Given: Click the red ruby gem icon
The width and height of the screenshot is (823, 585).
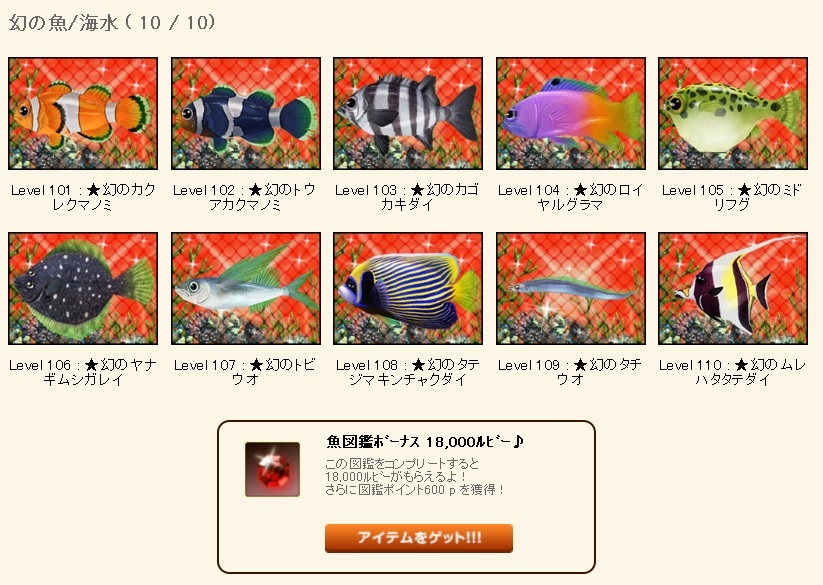Looking at the screenshot, I should coord(272,469).
